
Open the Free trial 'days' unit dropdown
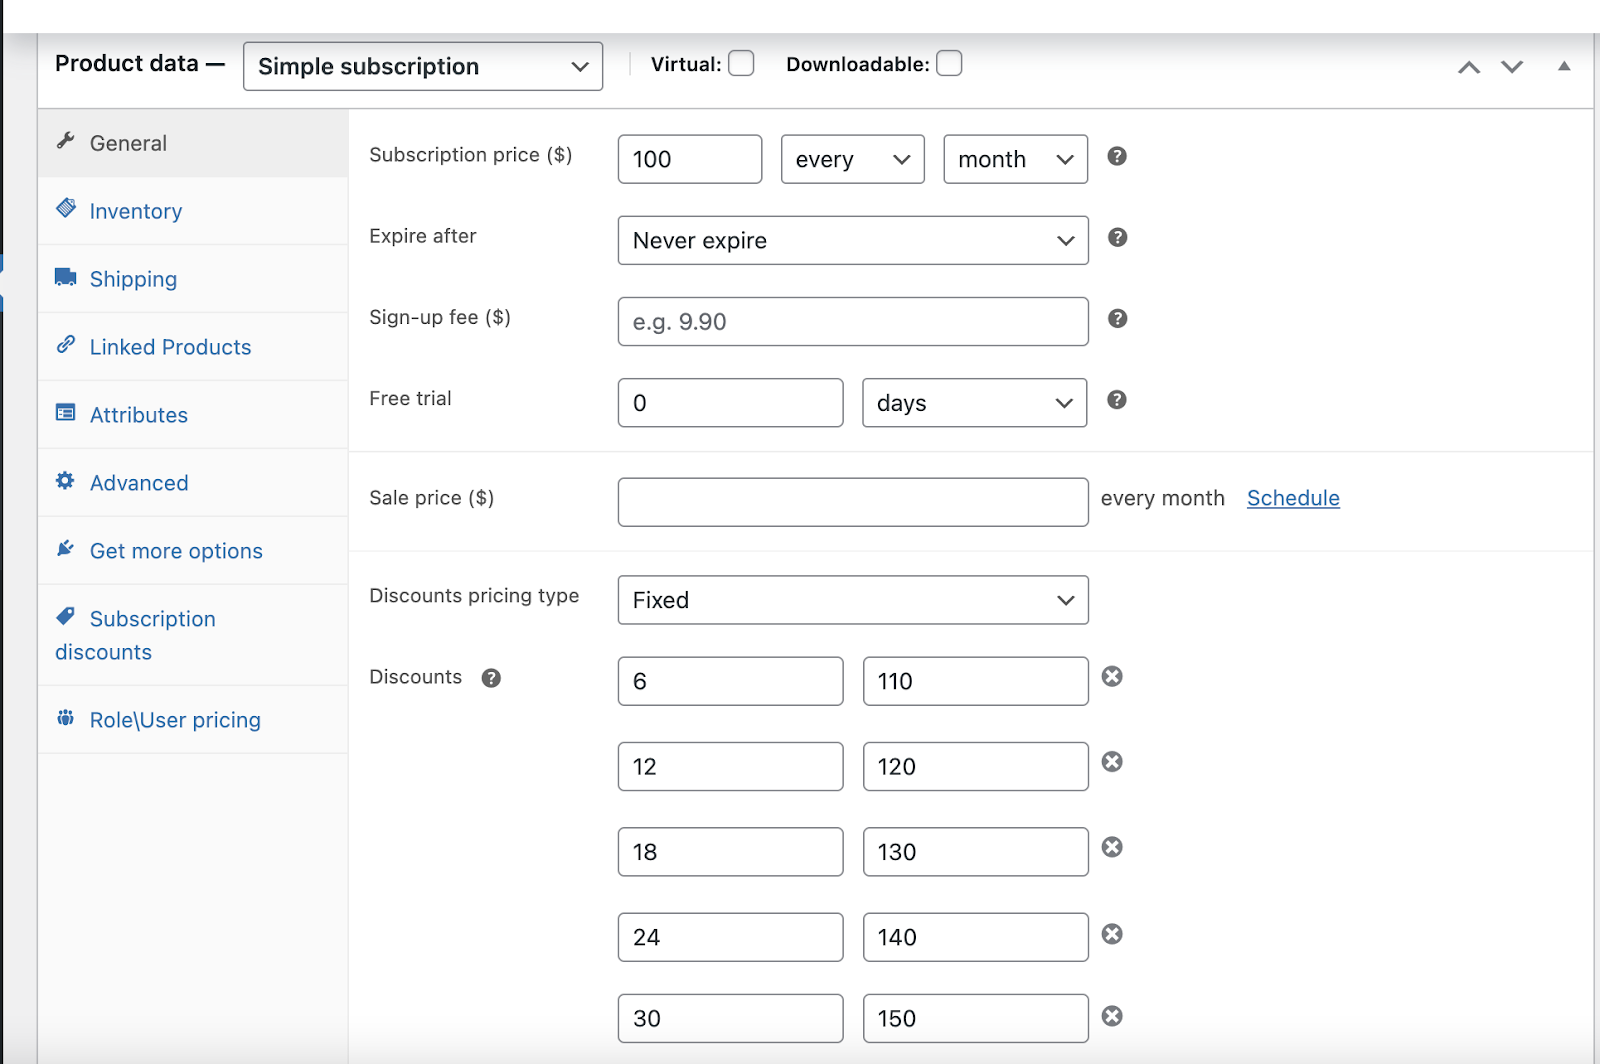coord(975,403)
